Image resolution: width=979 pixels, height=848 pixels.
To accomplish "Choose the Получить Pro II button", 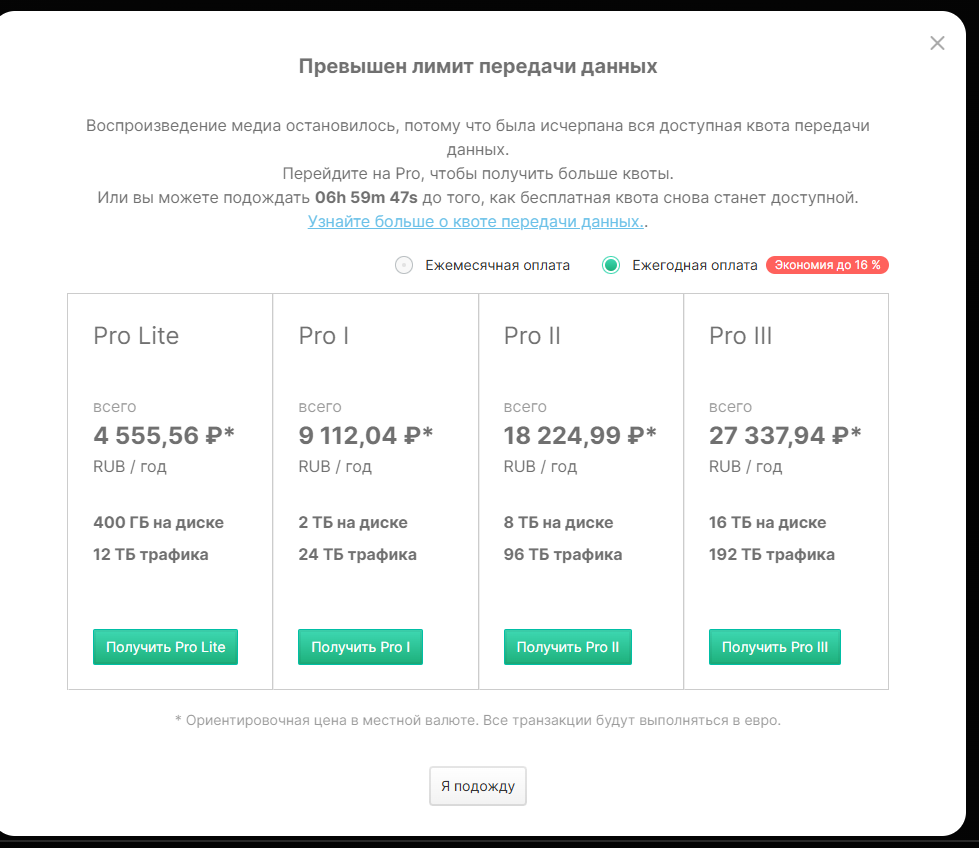I will click(x=567, y=647).
